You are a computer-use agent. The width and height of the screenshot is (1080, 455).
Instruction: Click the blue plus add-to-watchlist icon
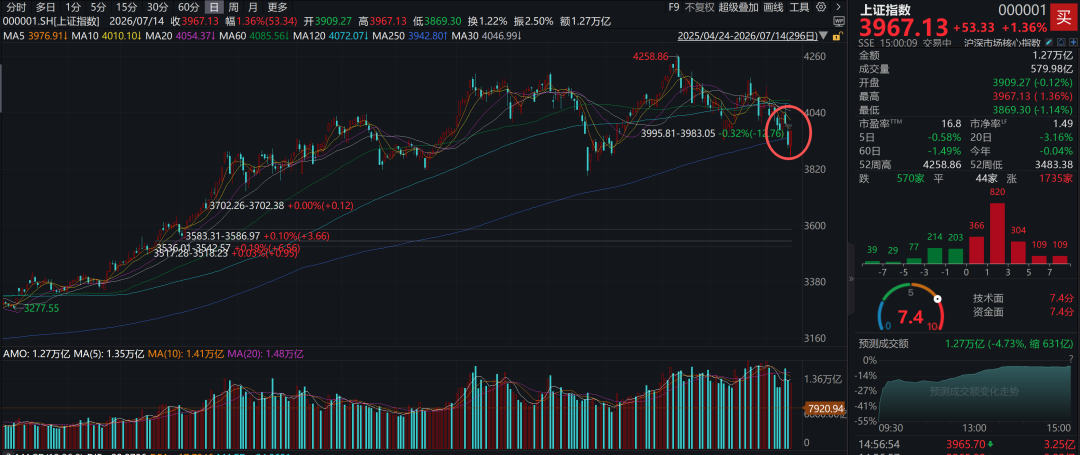click(1074, 42)
